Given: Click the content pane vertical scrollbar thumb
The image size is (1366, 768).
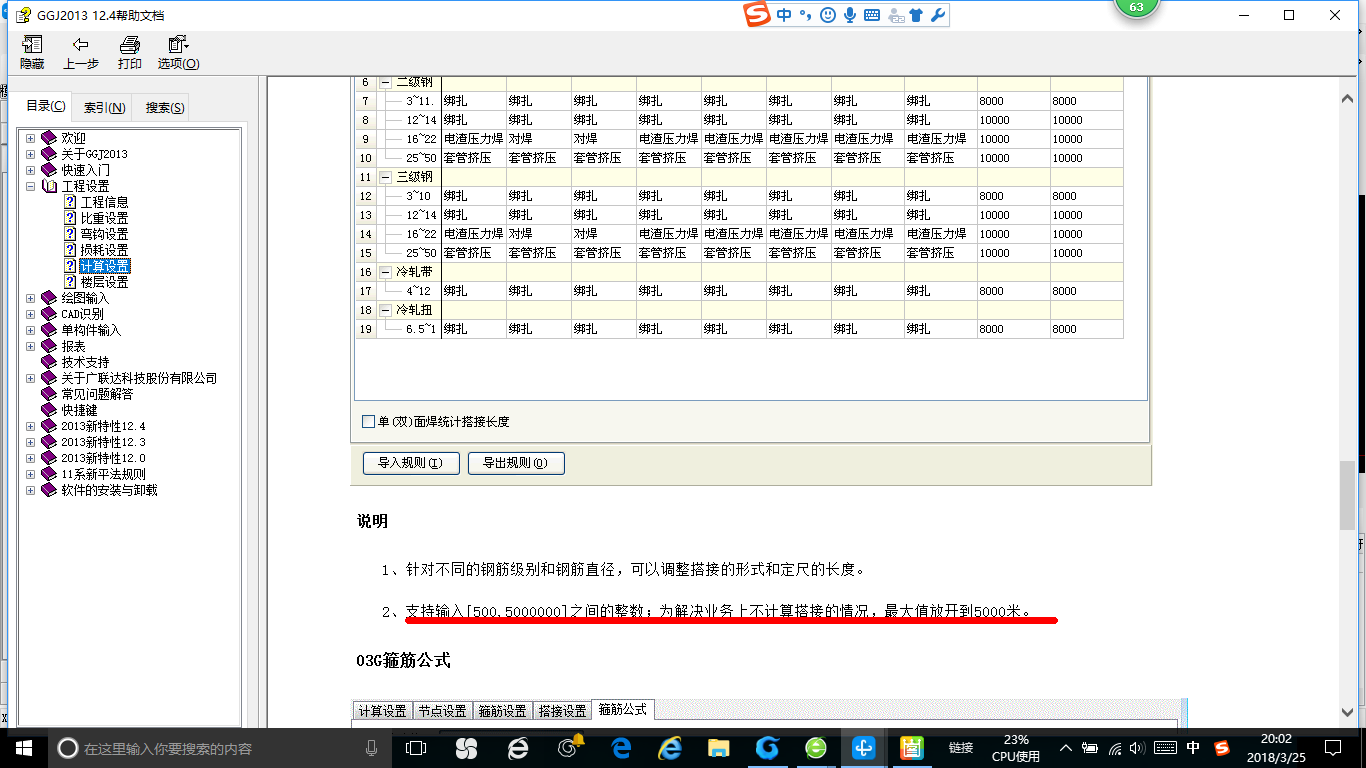Looking at the screenshot, I should click(x=1347, y=495).
